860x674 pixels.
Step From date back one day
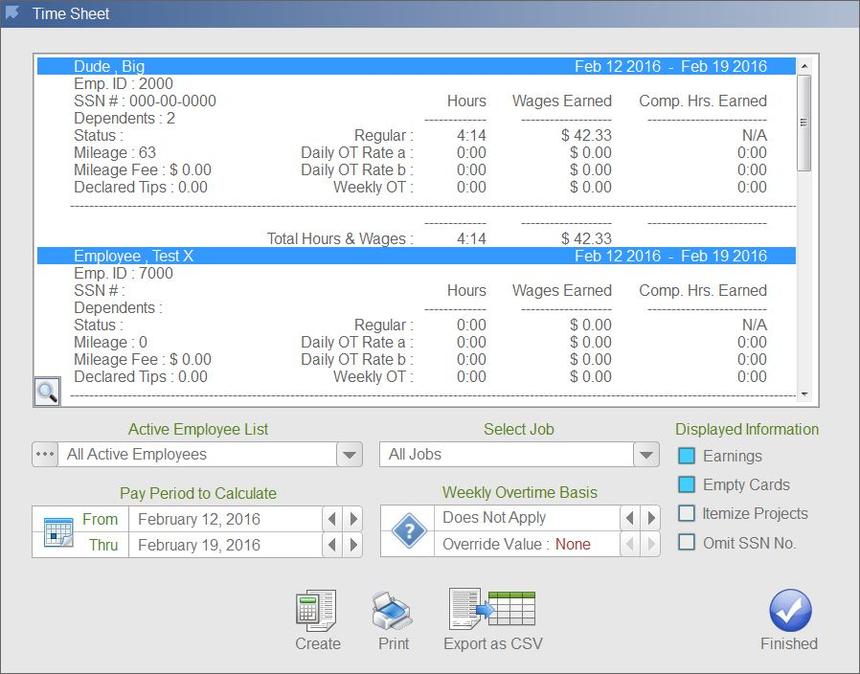(332, 519)
